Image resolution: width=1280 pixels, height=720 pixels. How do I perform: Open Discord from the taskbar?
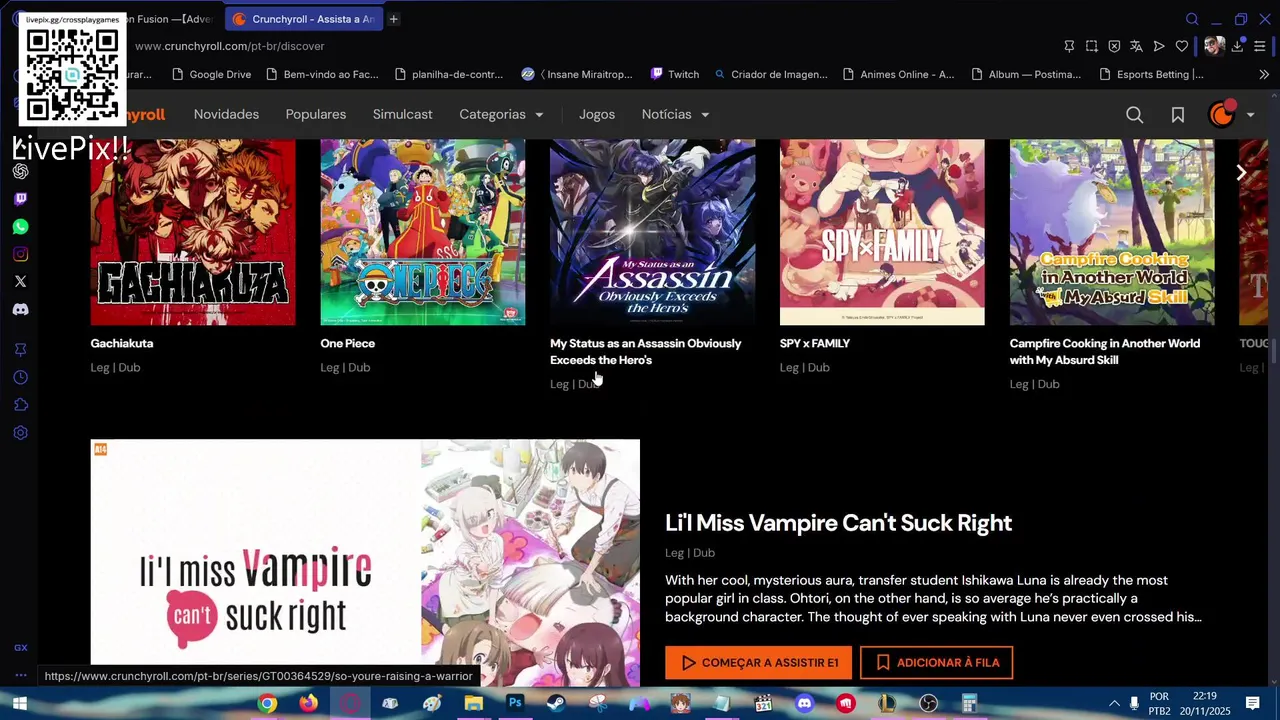tap(804, 704)
